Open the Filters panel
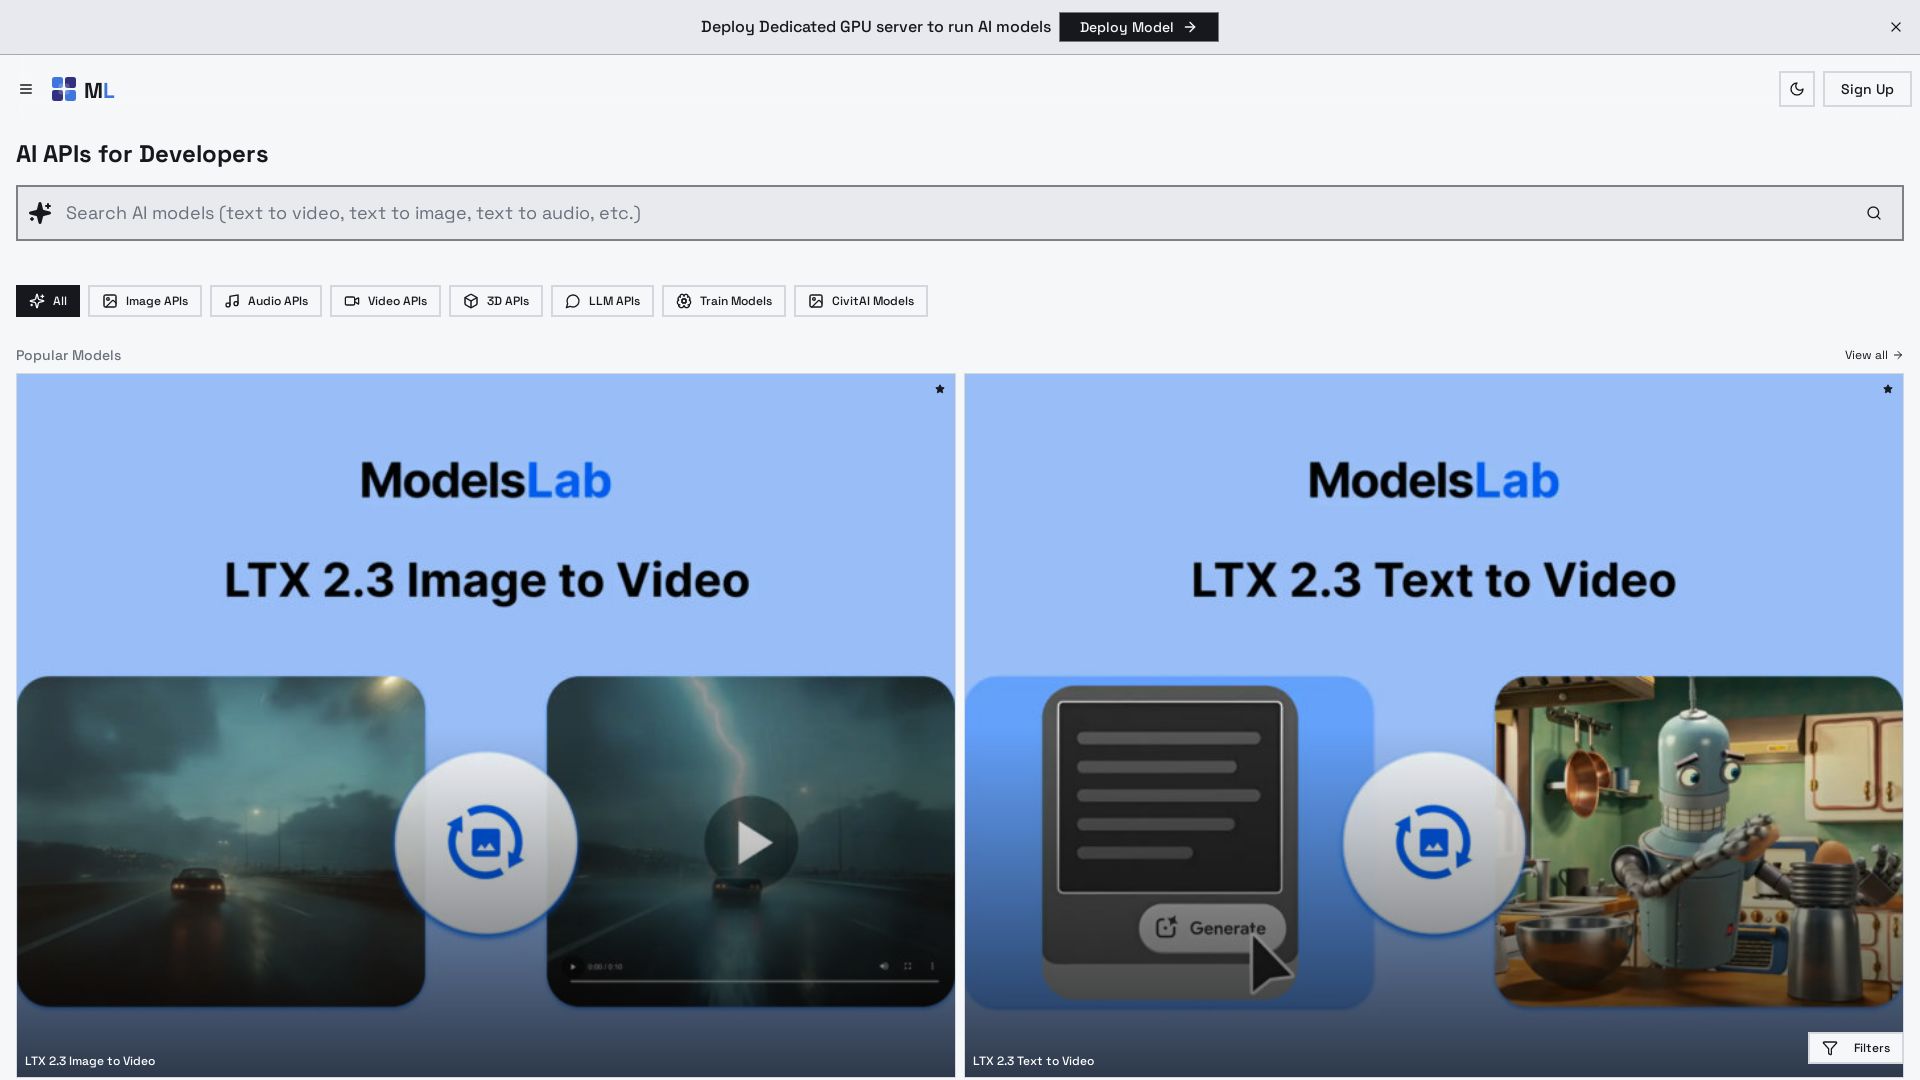This screenshot has width=1920, height=1080. click(x=1855, y=1048)
